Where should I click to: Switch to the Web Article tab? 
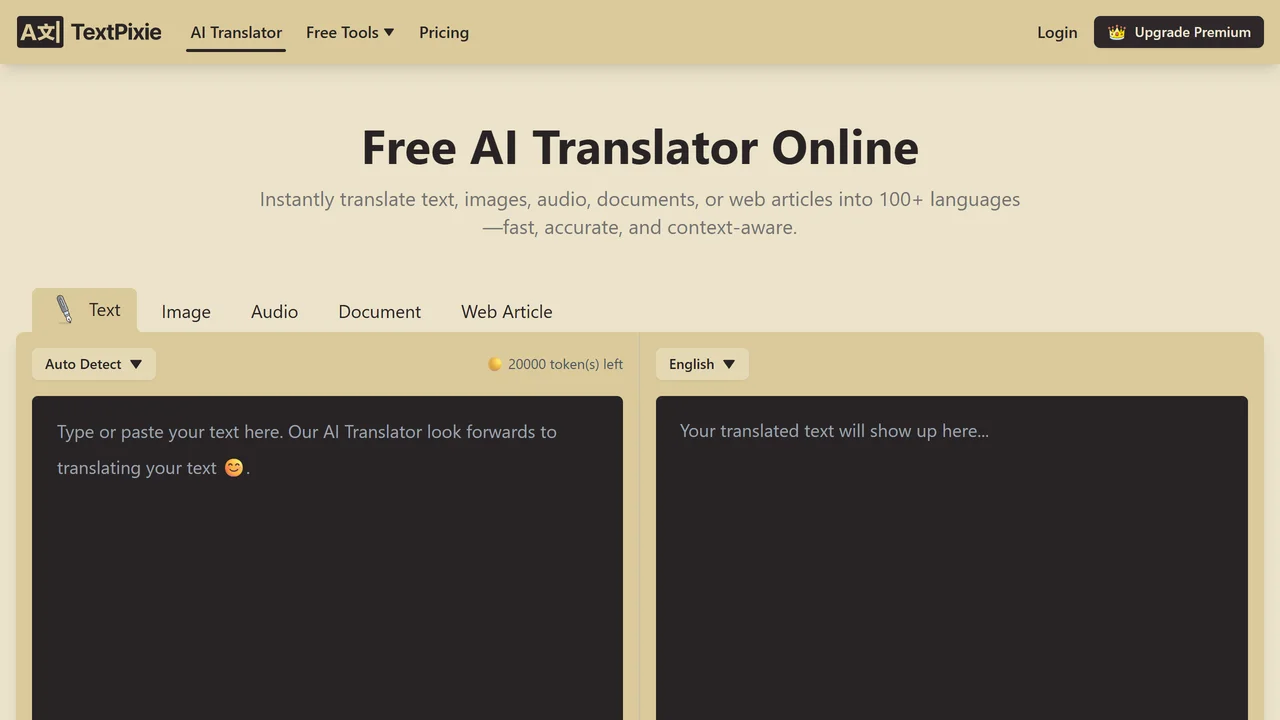click(506, 312)
